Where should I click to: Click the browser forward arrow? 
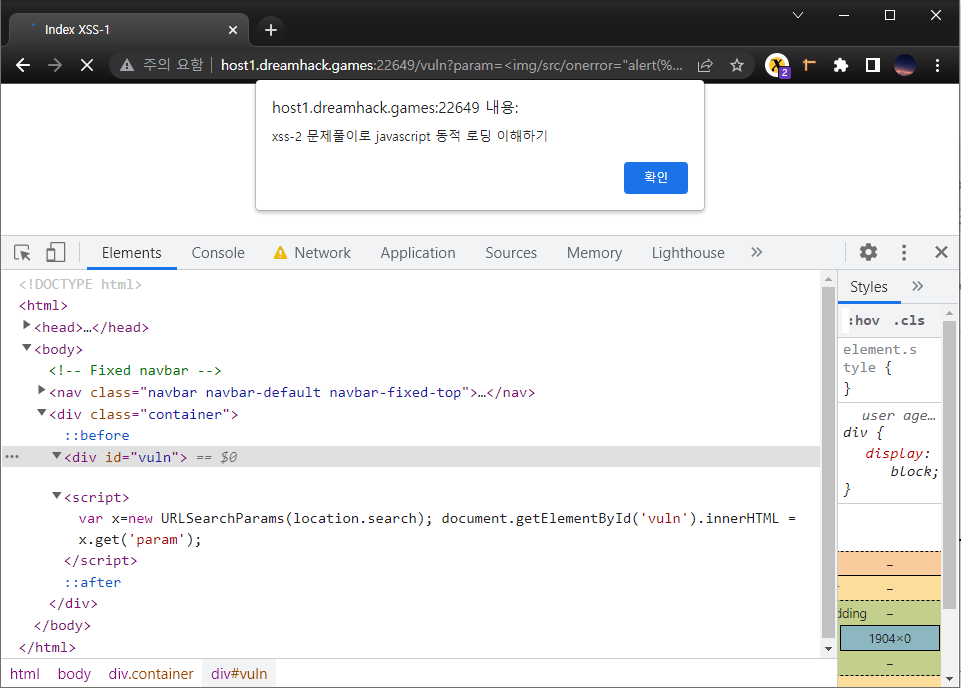55,65
